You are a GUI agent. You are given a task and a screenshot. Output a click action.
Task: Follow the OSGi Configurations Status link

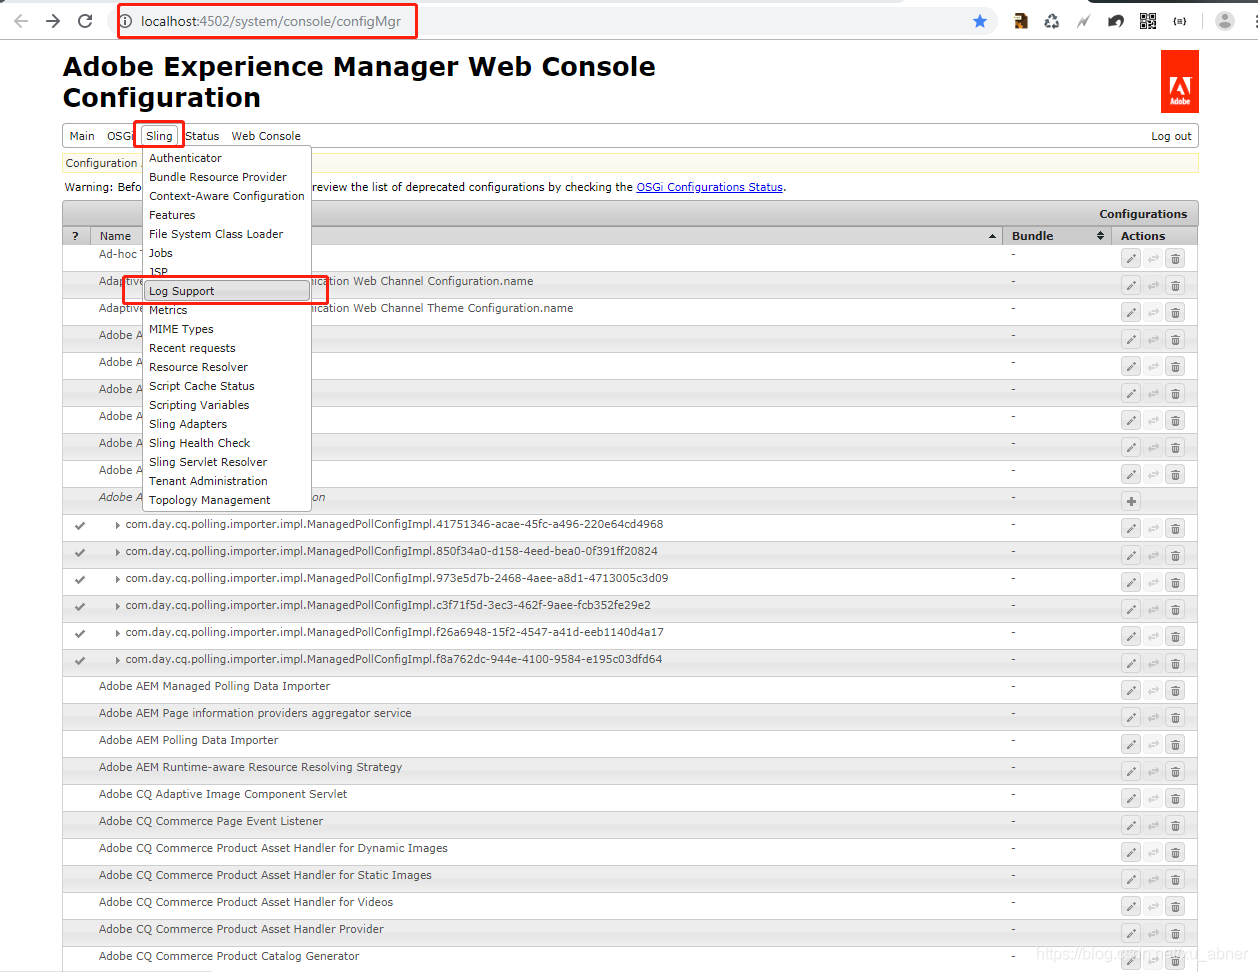pyautogui.click(x=709, y=187)
